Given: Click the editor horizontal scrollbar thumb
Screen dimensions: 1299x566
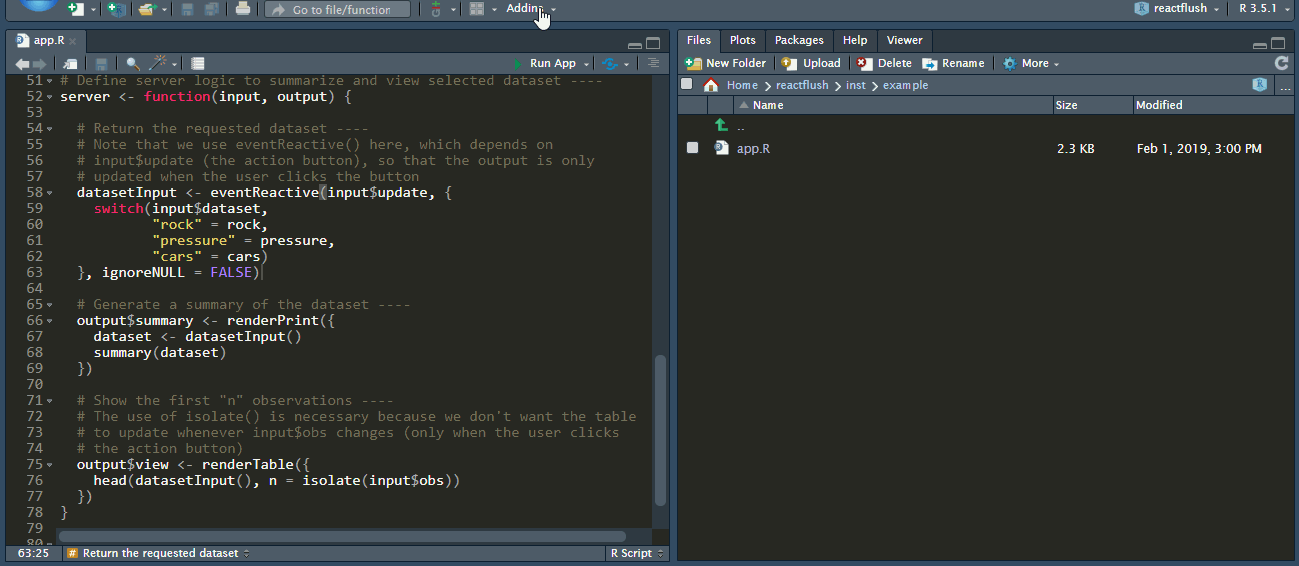Looking at the screenshot, I should [x=343, y=536].
